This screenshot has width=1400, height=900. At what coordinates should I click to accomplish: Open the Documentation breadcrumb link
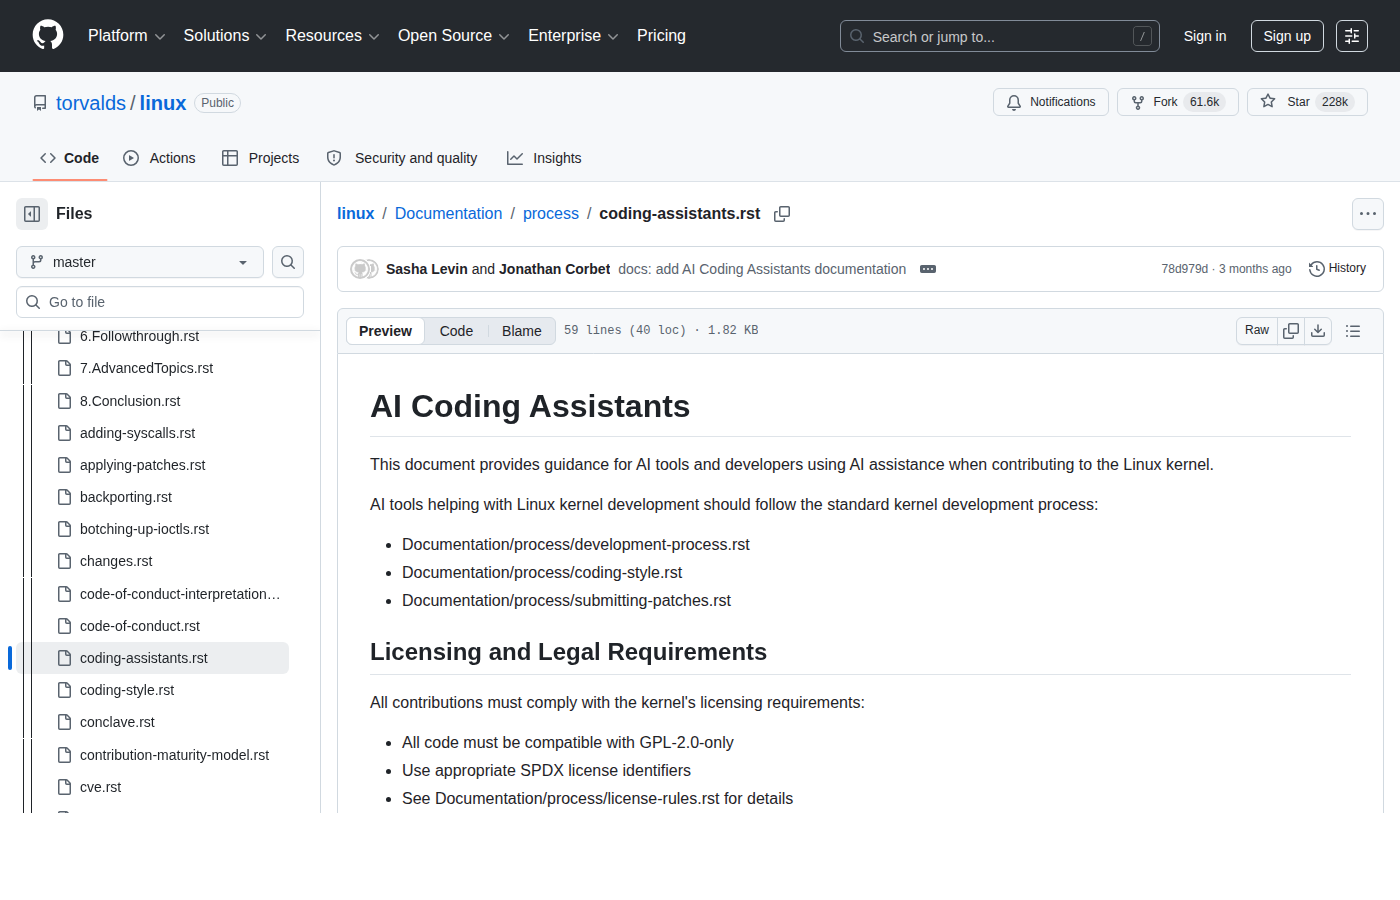(448, 213)
